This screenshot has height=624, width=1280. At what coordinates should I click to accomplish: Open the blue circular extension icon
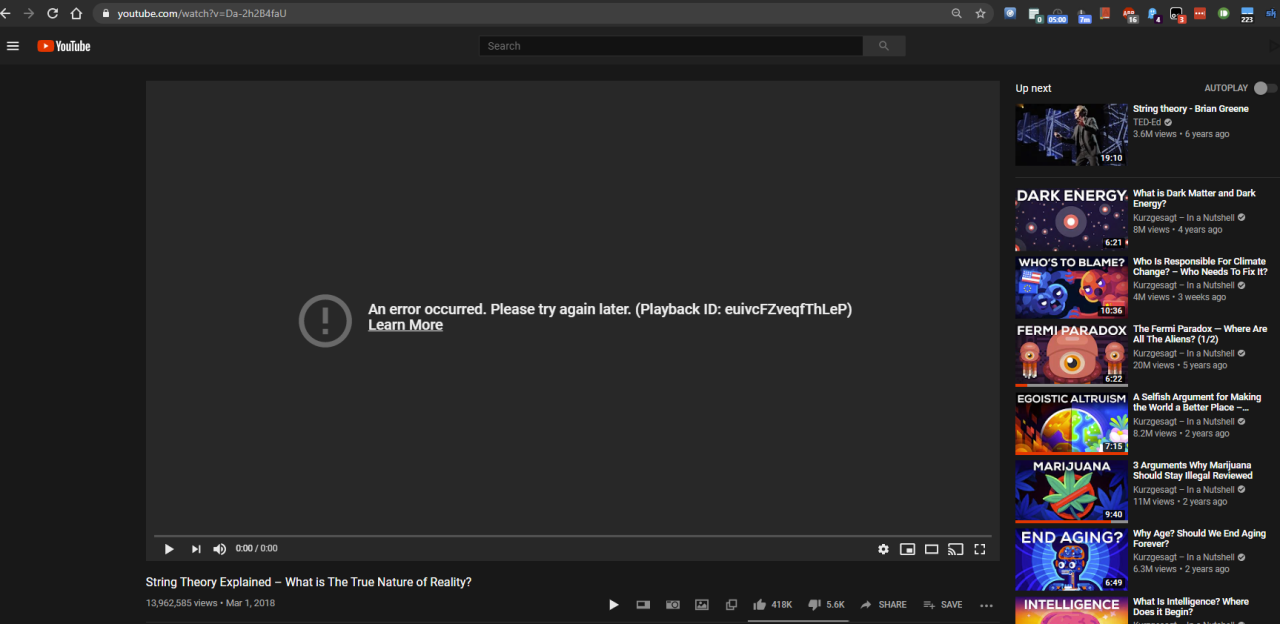tap(1010, 13)
